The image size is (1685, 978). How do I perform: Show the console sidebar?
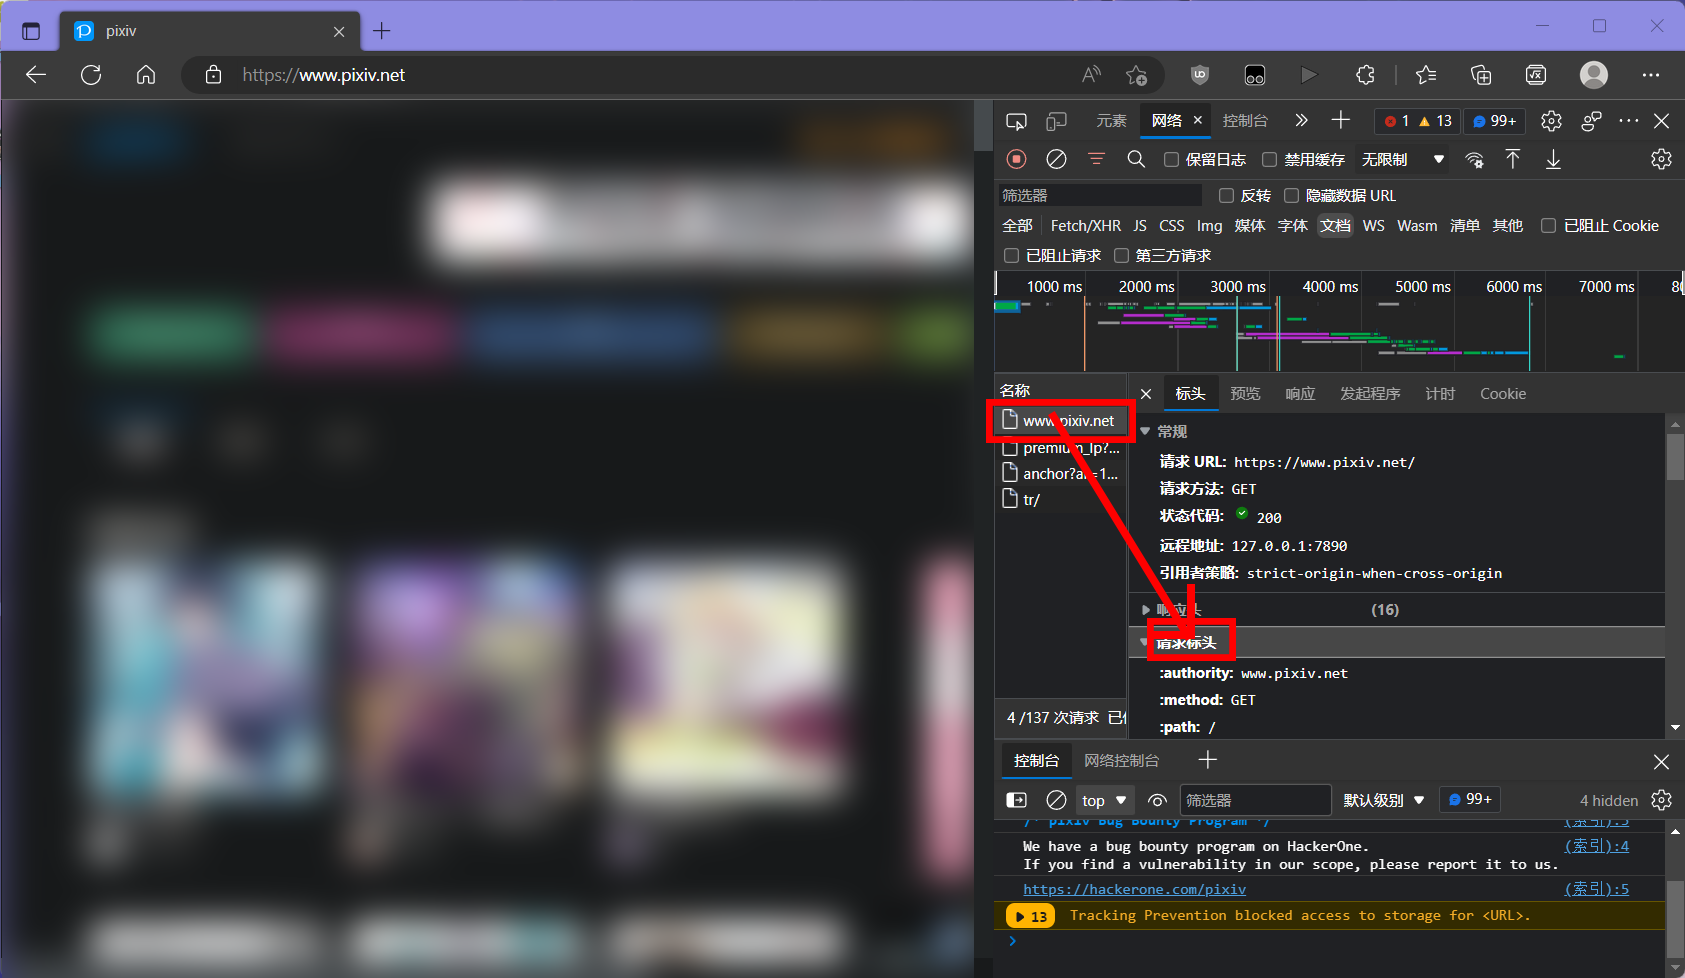(1016, 800)
